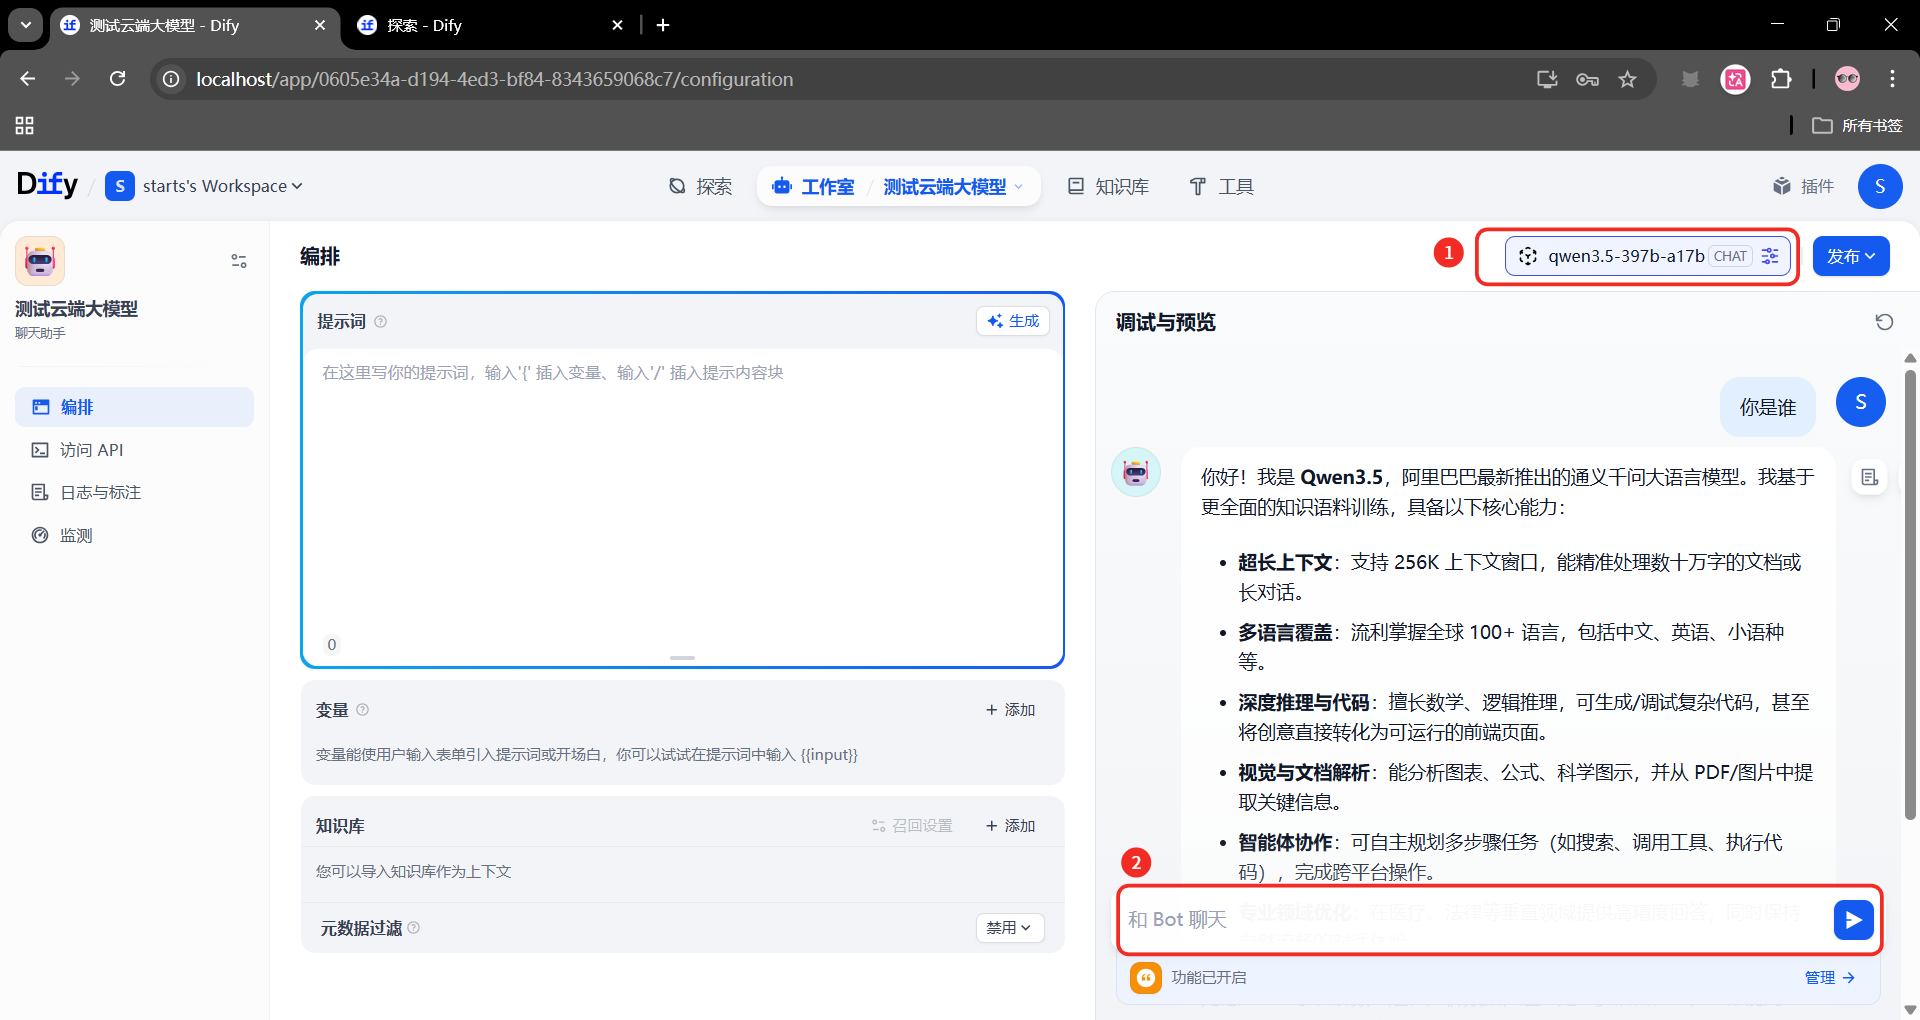Viewport: 1920px width, 1020px height.
Task: Open the Chrome three-dot menu
Action: point(1892,79)
